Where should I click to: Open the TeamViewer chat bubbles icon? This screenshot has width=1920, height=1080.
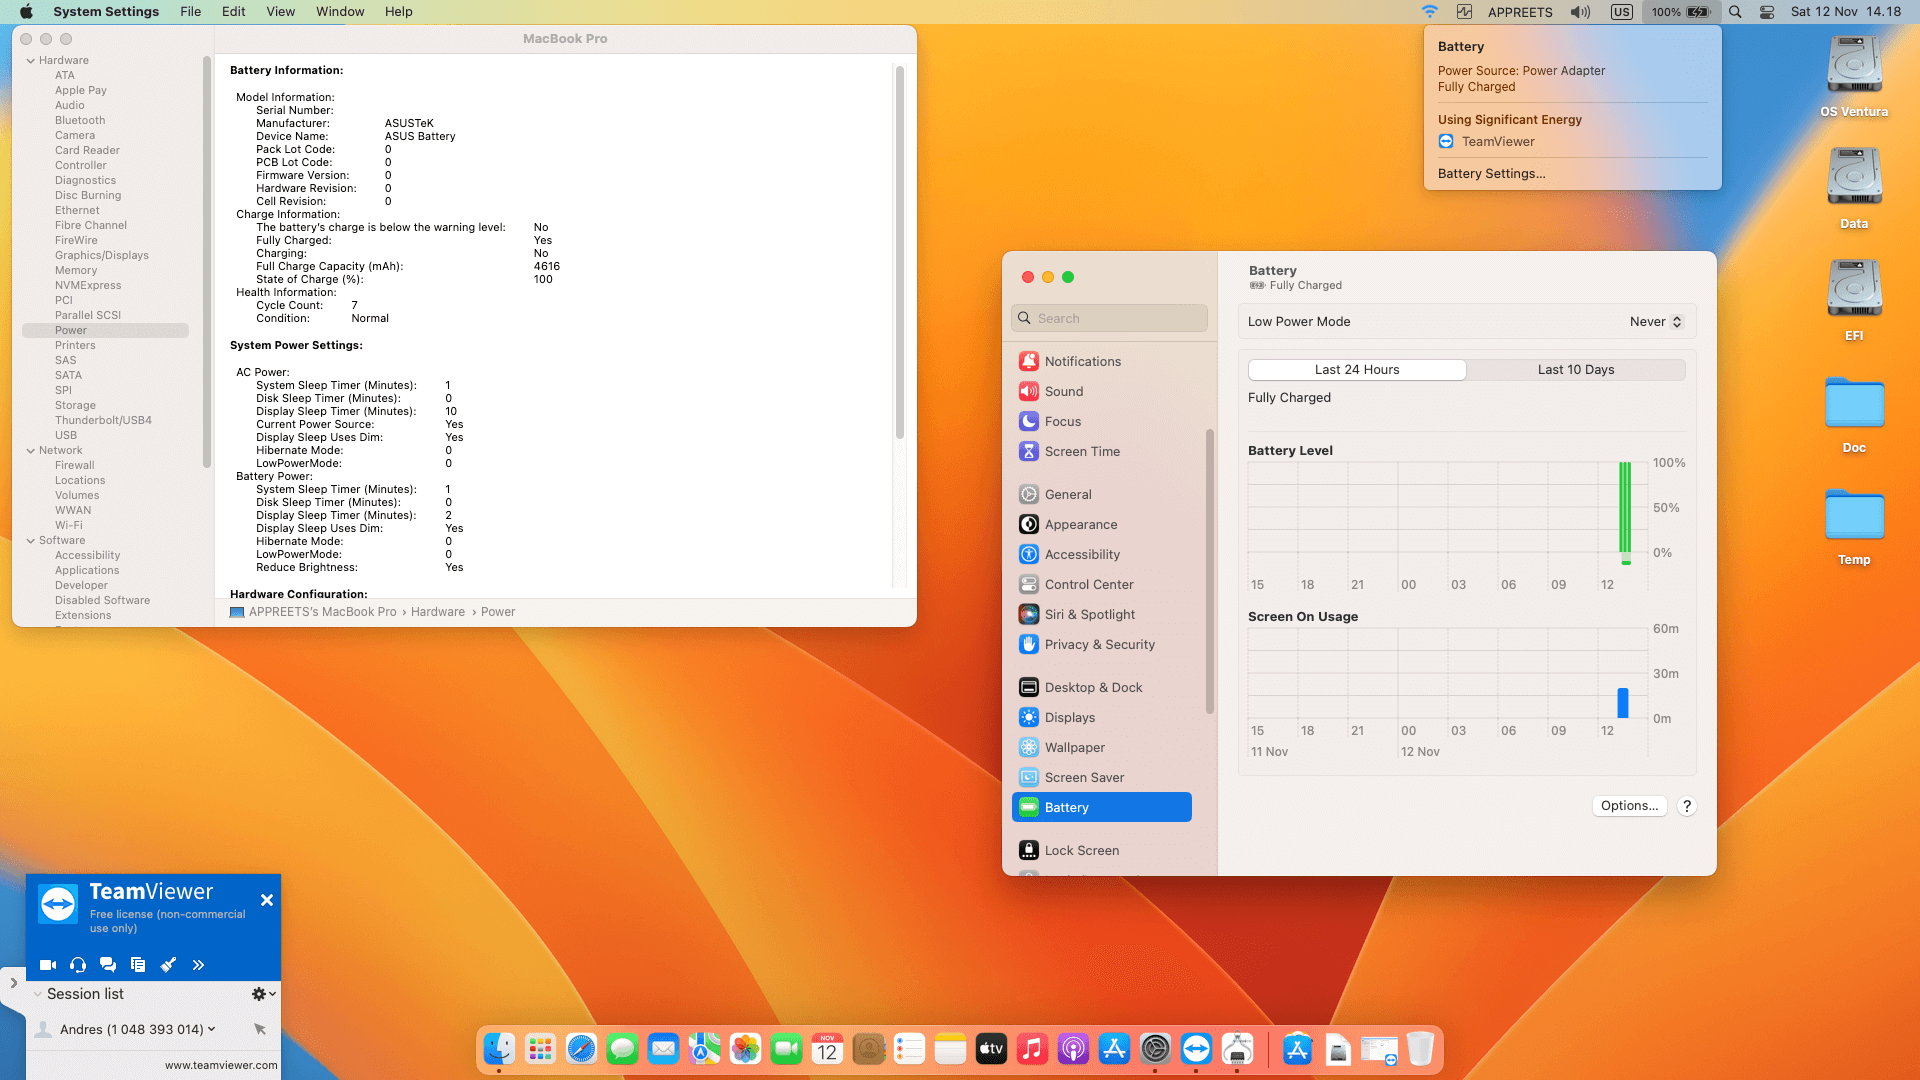[108, 965]
